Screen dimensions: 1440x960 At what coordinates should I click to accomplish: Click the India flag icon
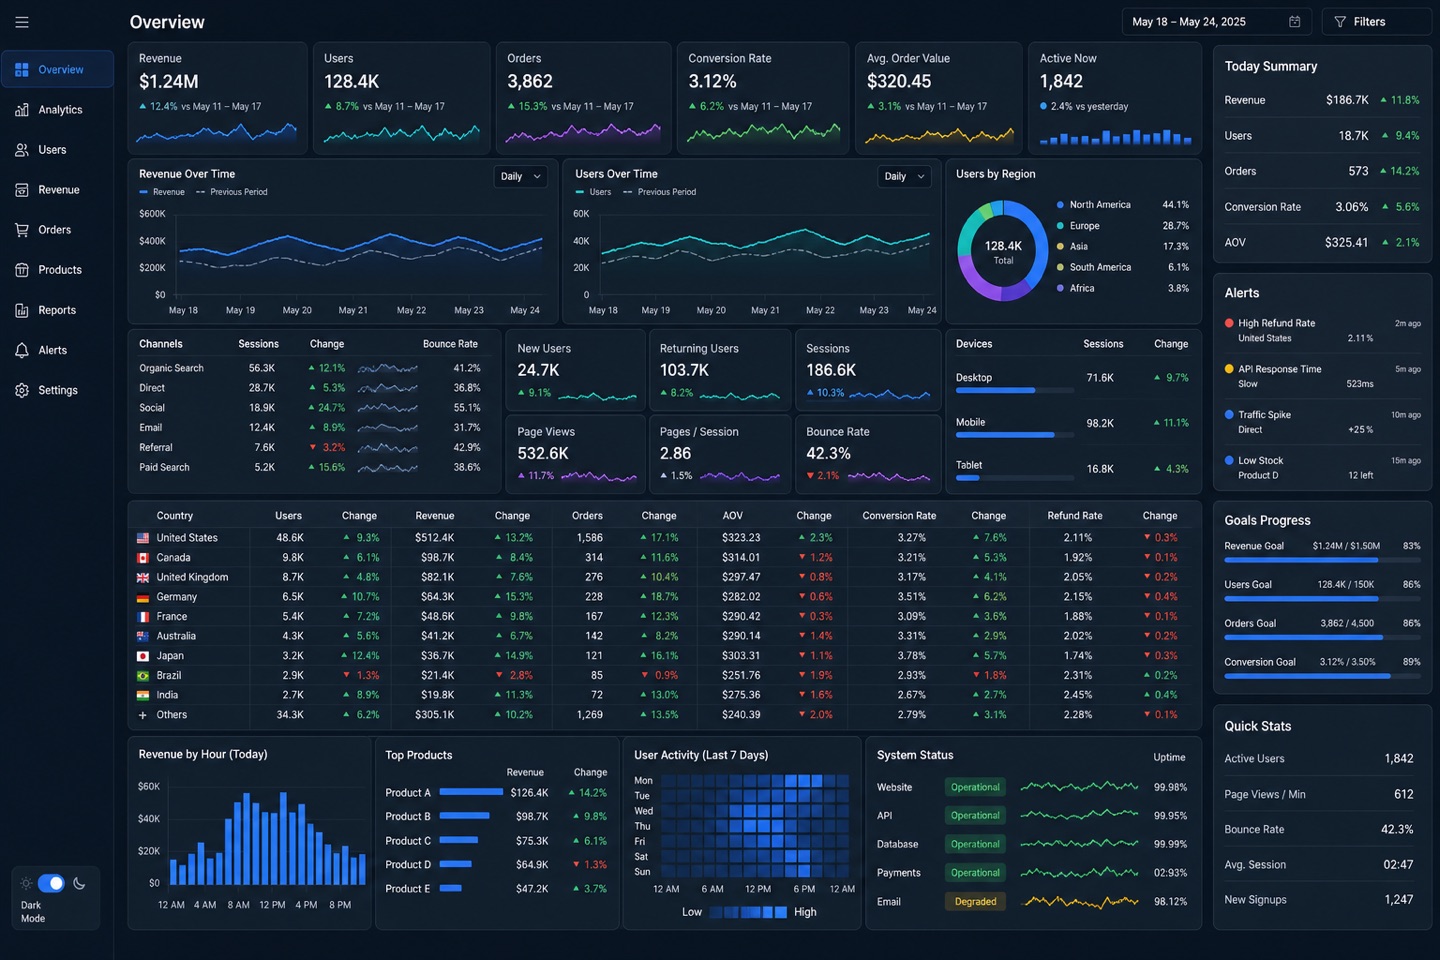[143, 695]
